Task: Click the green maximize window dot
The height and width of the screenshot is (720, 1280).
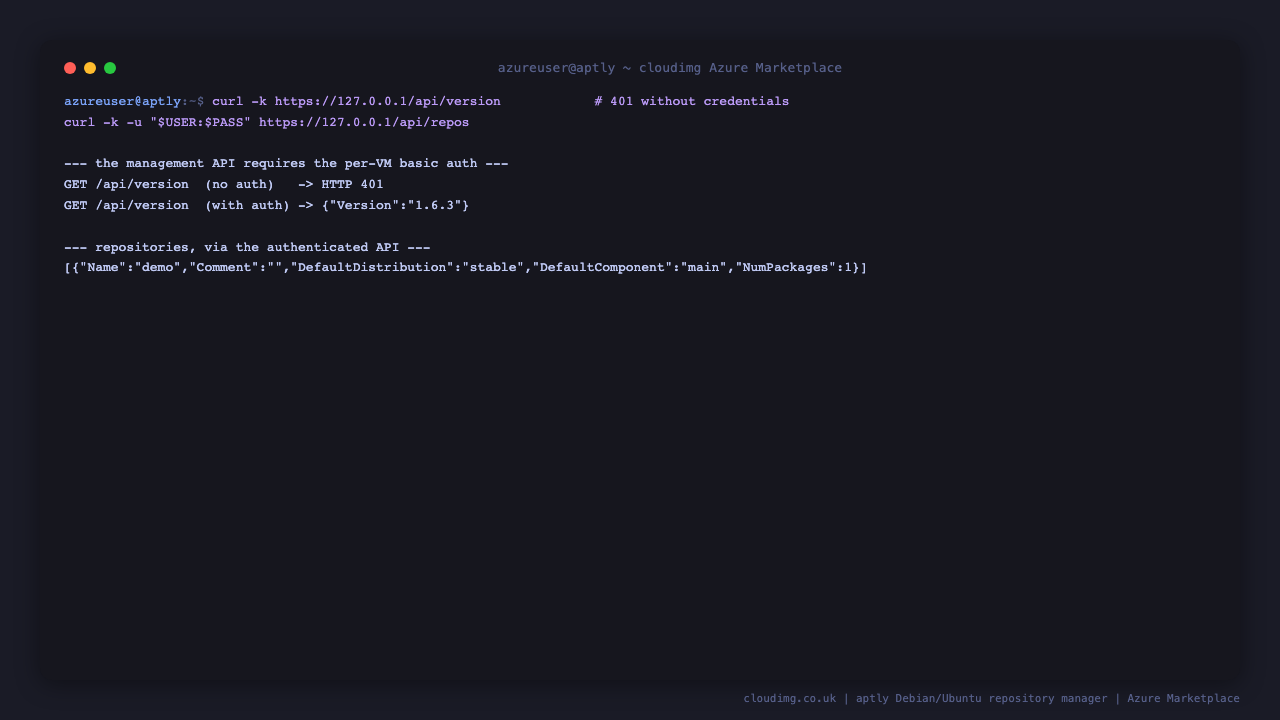Action: click(x=110, y=68)
